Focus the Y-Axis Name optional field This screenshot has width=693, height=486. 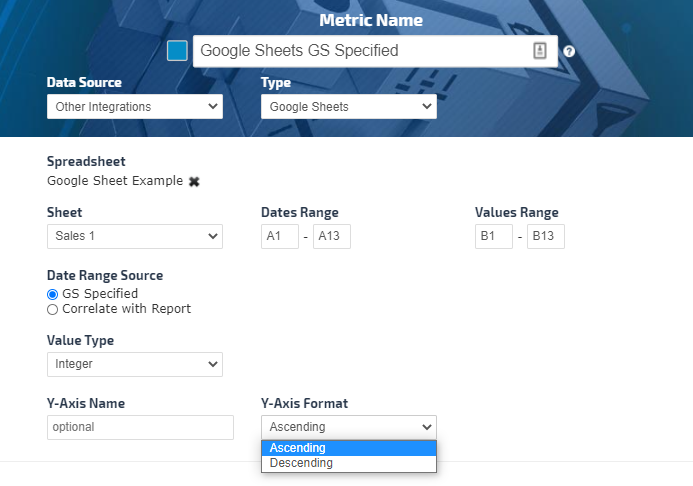(140, 427)
